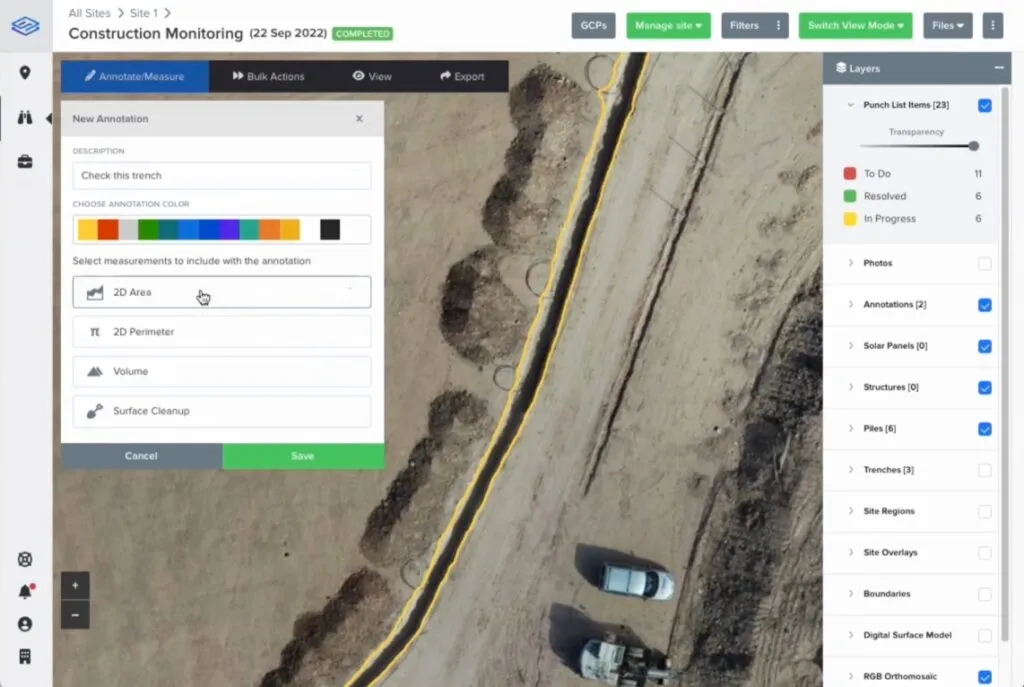Click the app logo in sidebar
Image resolution: width=1024 pixels, height=687 pixels.
point(25,25)
